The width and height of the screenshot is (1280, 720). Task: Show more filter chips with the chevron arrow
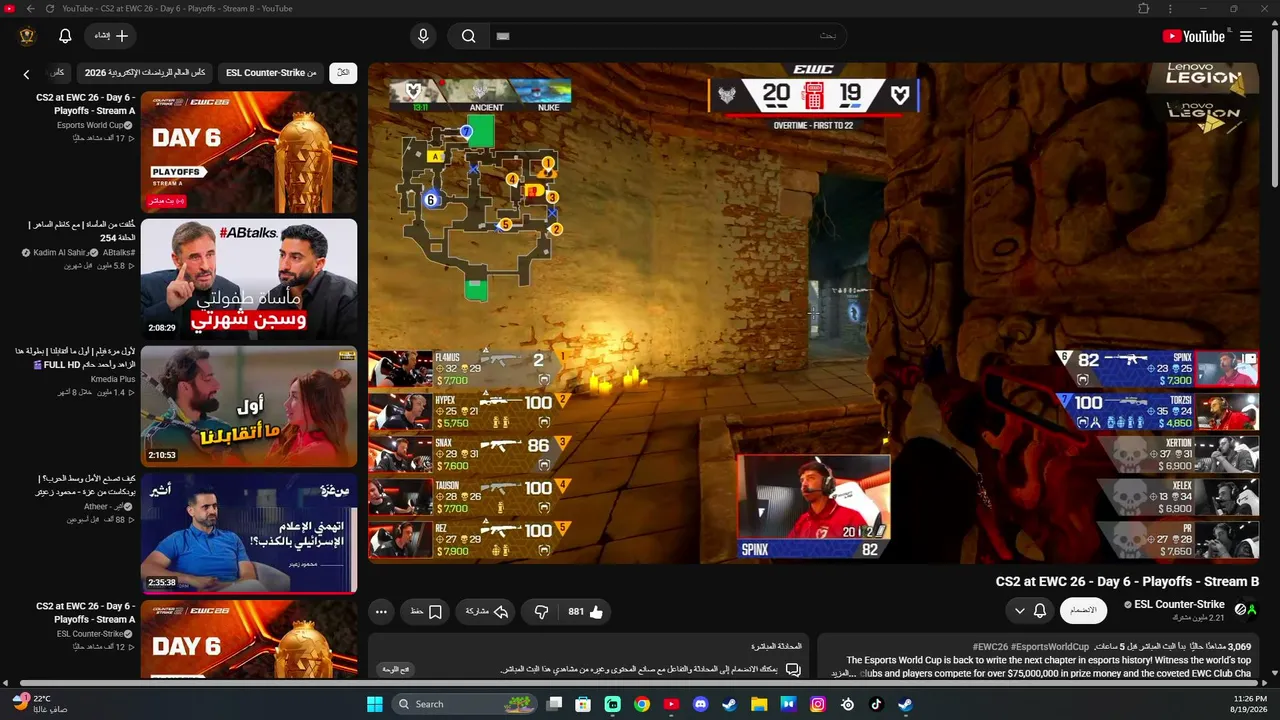[27, 74]
